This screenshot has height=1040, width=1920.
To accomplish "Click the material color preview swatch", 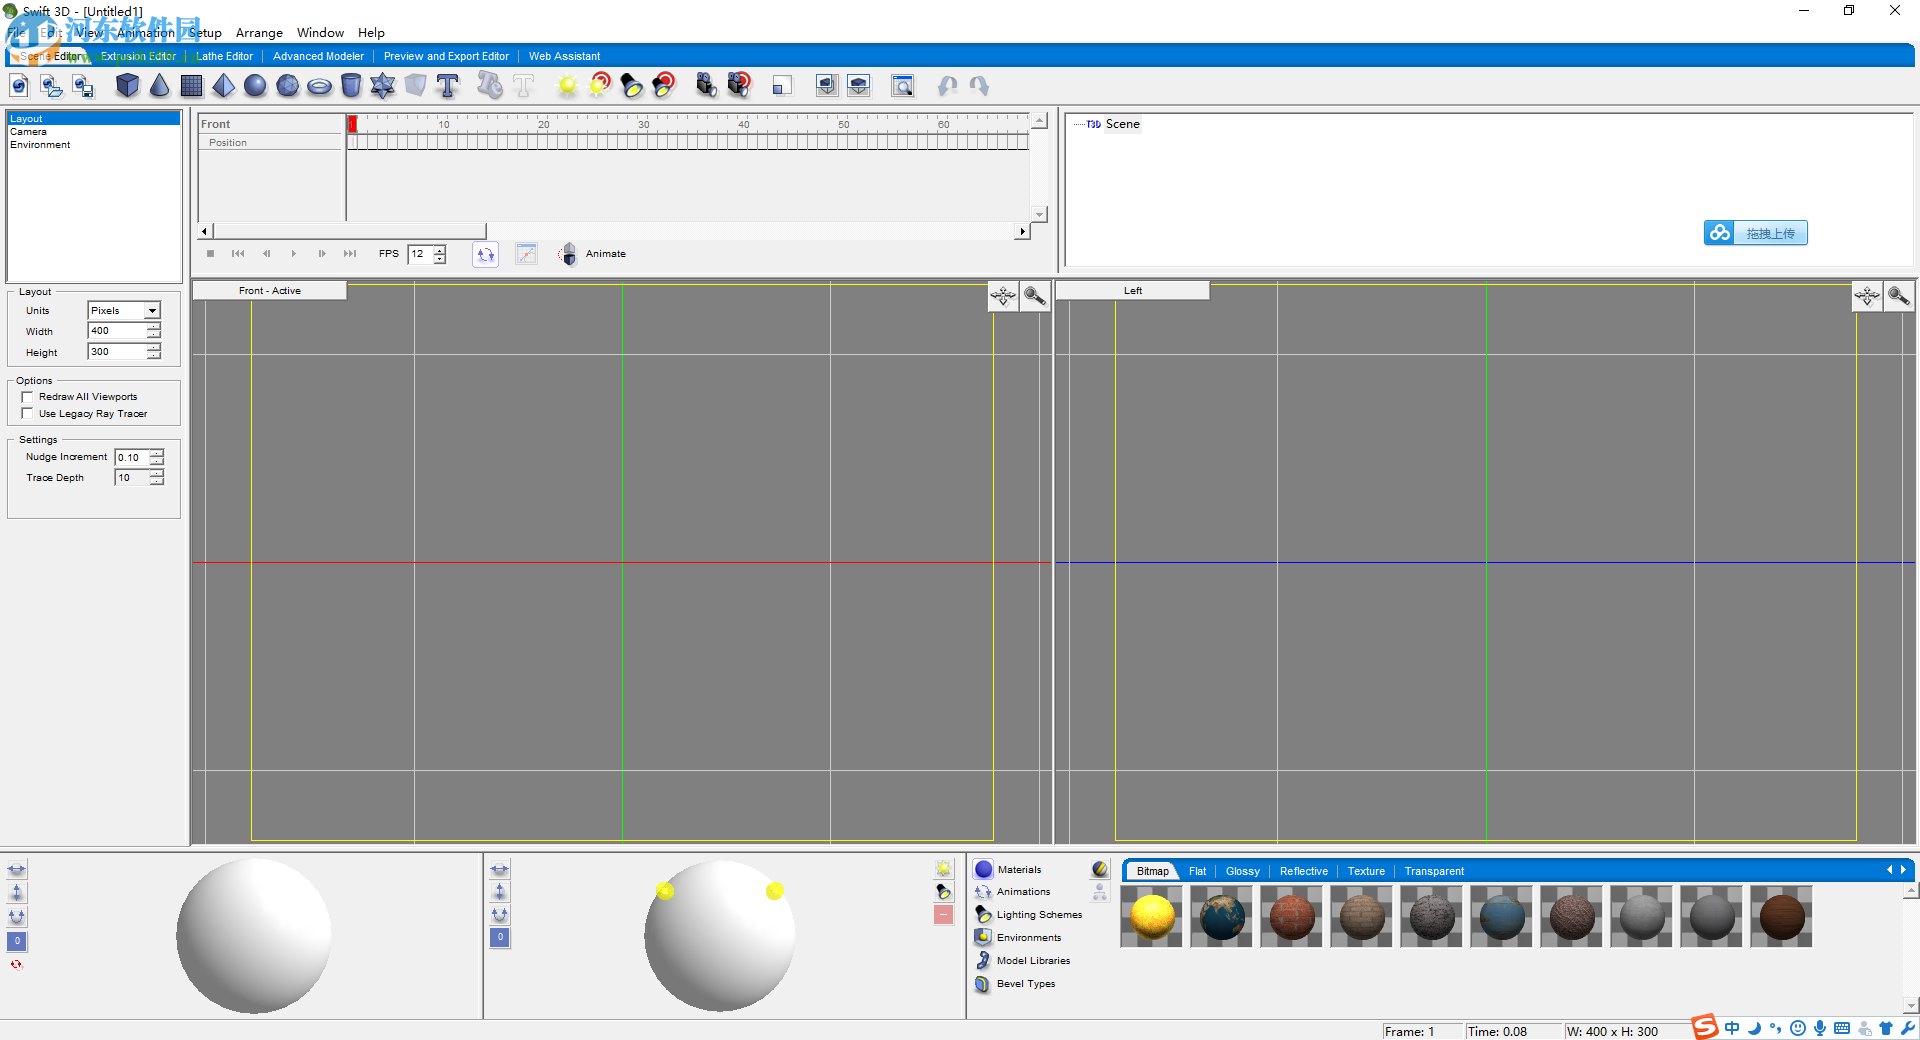I will [1099, 869].
